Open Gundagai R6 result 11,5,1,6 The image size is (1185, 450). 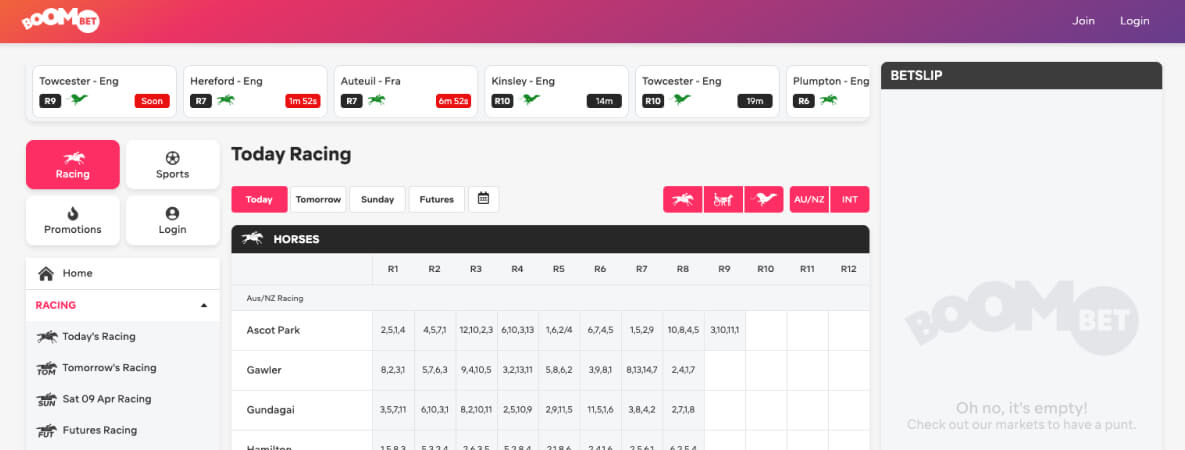(x=600, y=410)
